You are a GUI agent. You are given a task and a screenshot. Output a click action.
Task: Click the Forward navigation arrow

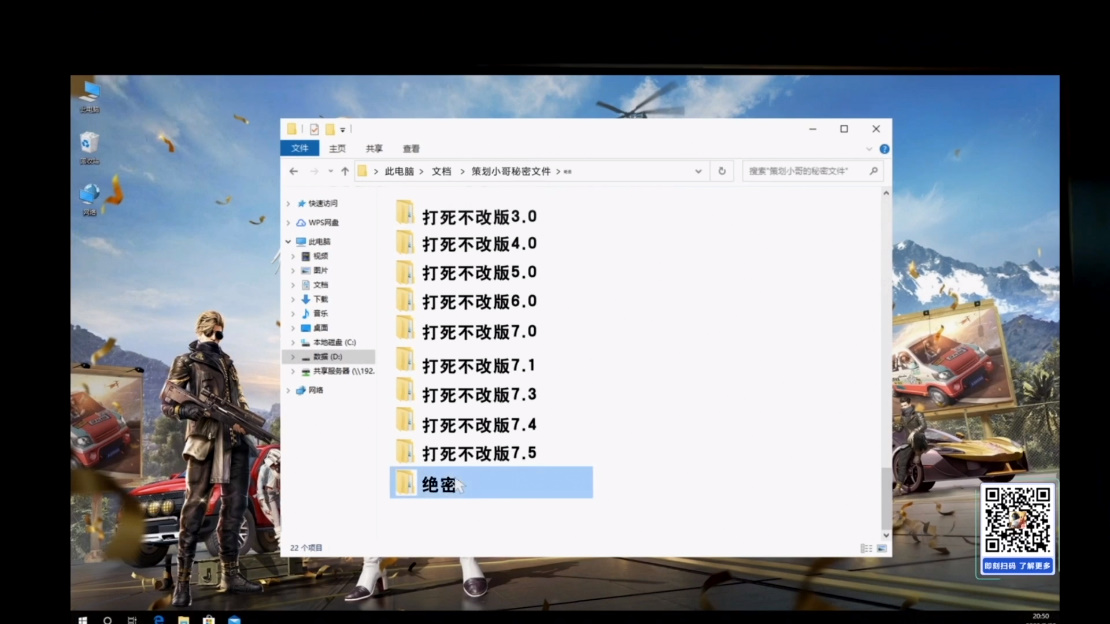314,171
